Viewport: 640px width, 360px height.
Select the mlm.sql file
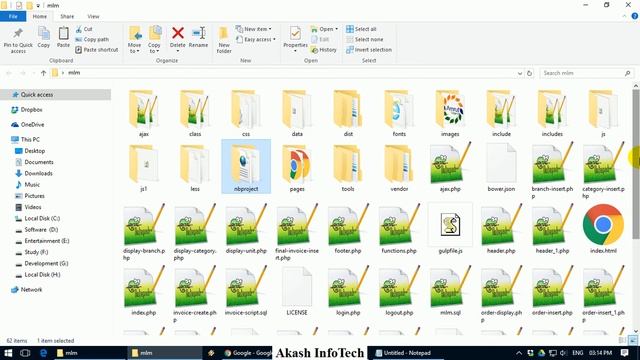point(450,291)
